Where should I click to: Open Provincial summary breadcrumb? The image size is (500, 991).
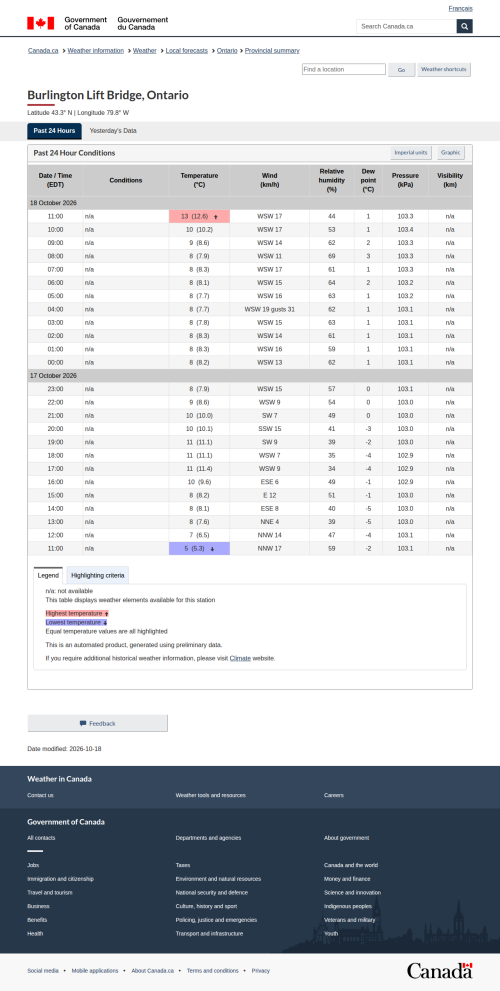272,51
